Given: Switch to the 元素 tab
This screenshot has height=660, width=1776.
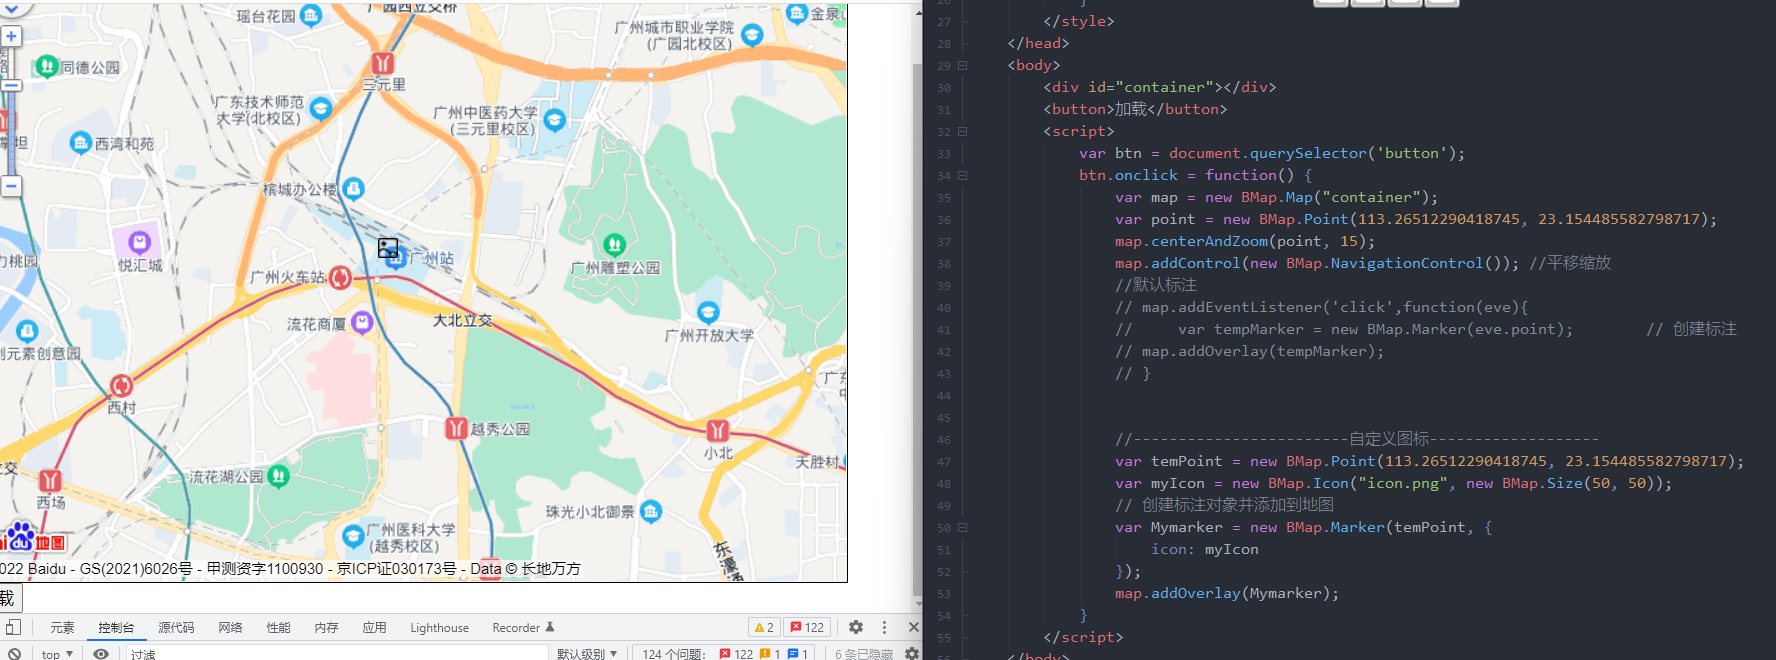Looking at the screenshot, I should [x=62, y=627].
